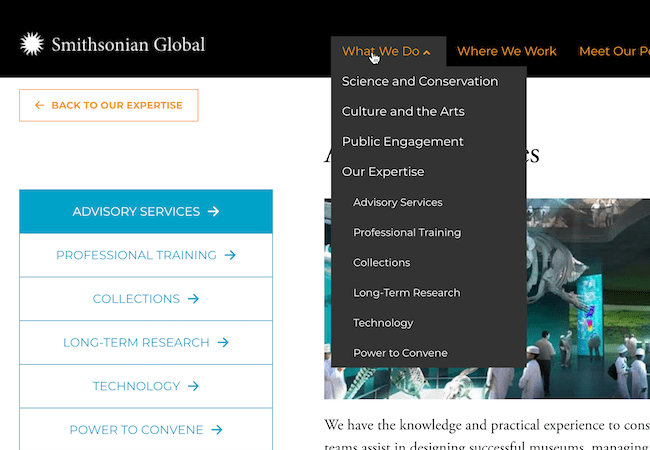Open Meet Our People nav item
The image size is (650, 450).
click(614, 51)
